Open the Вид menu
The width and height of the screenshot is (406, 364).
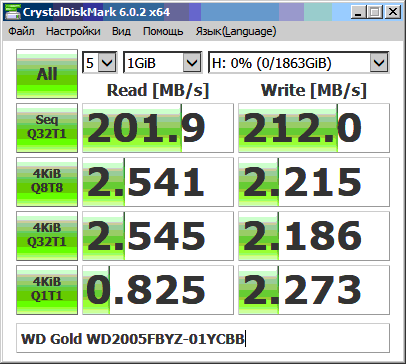coord(121,31)
